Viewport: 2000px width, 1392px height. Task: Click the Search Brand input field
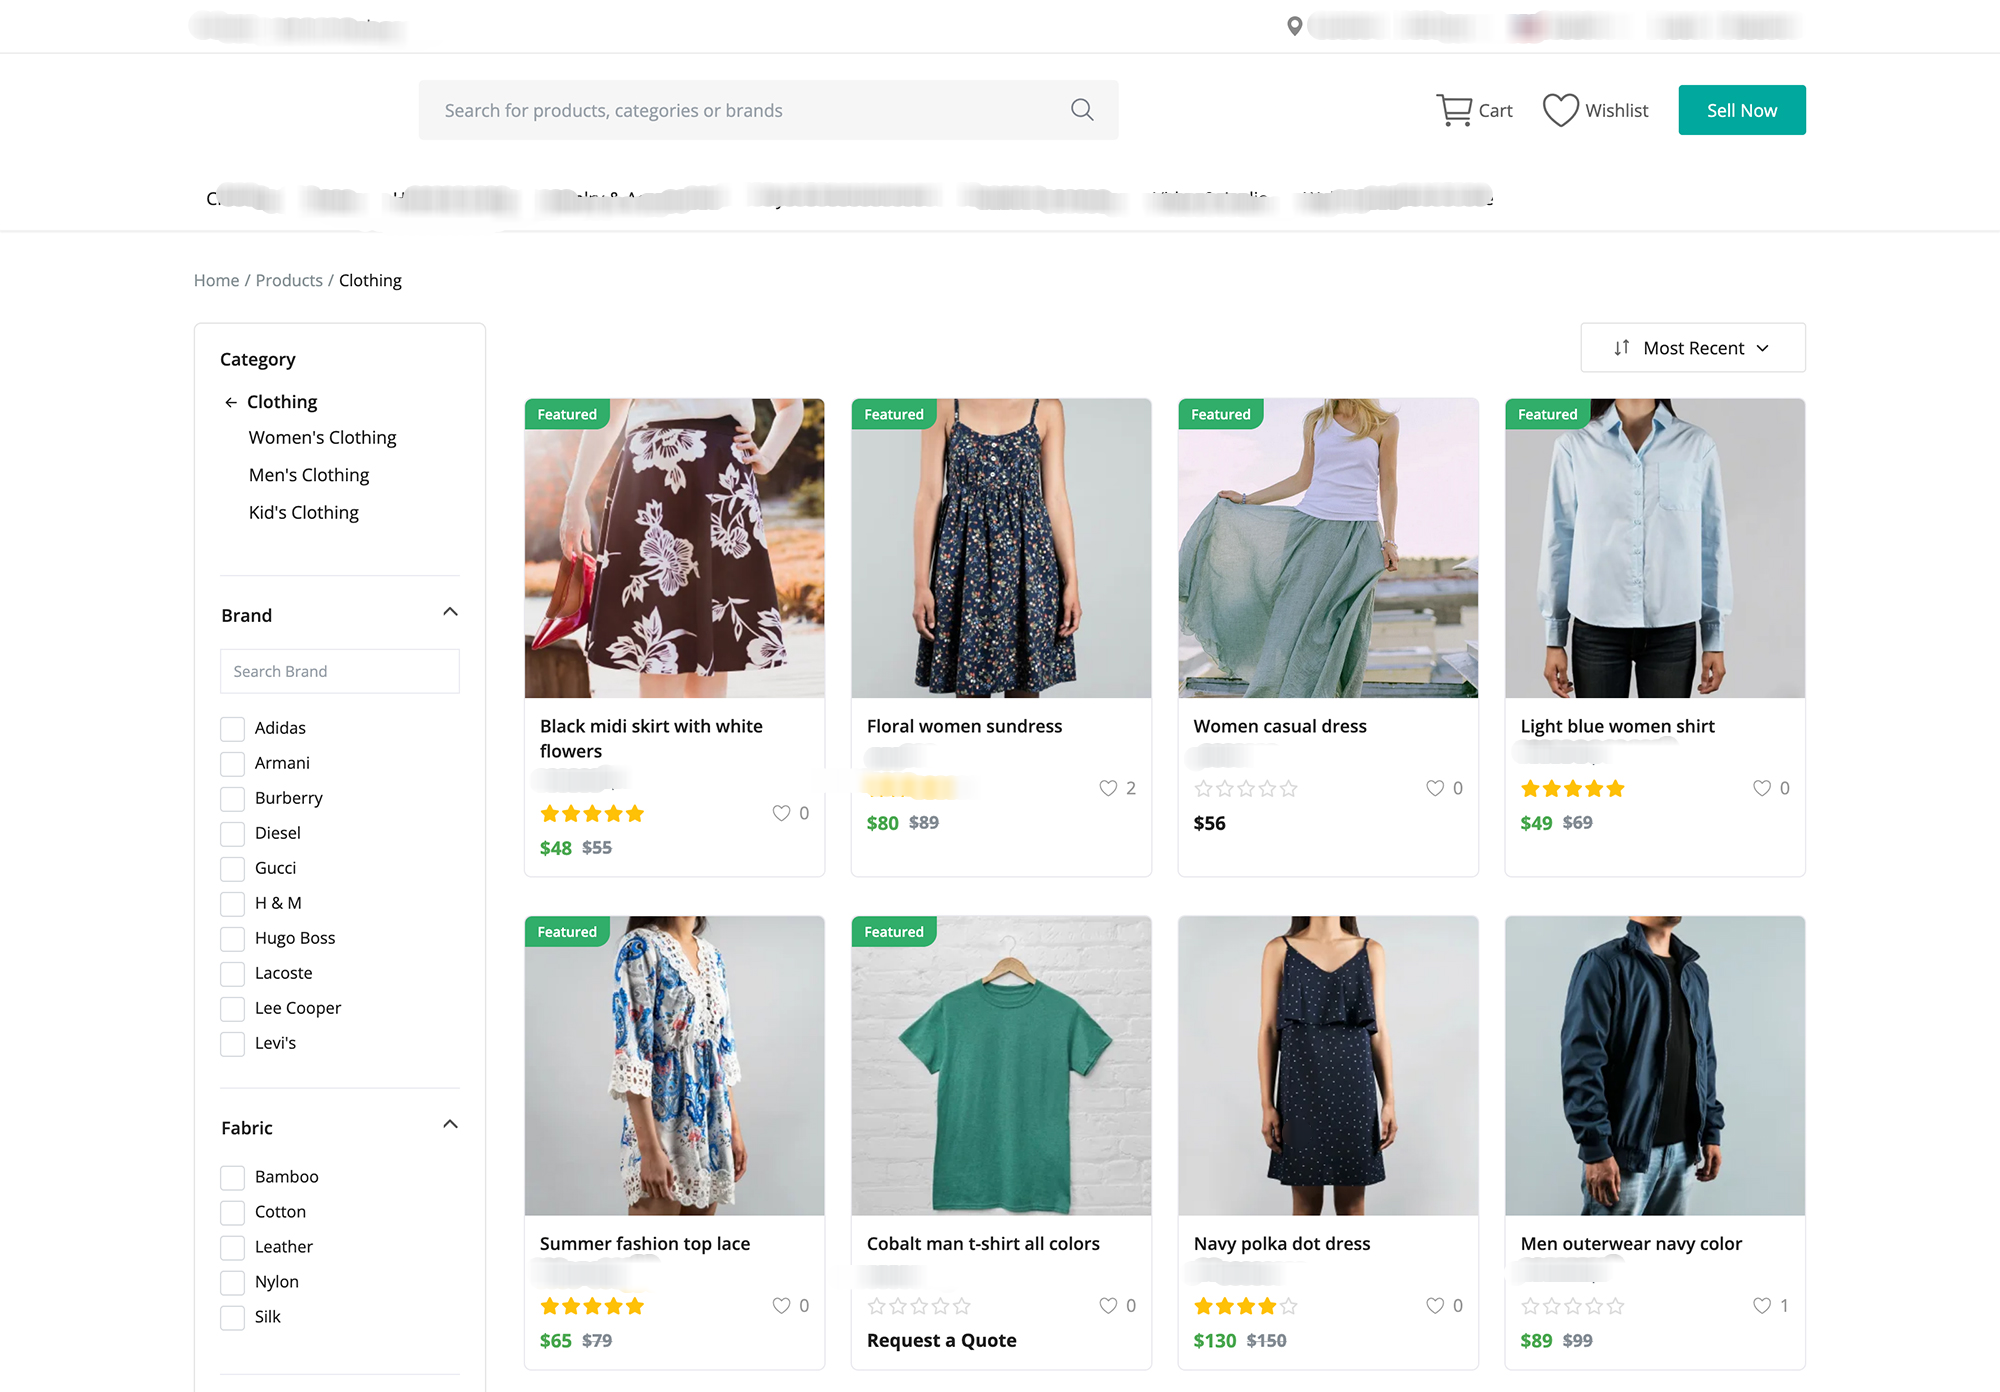click(x=340, y=672)
